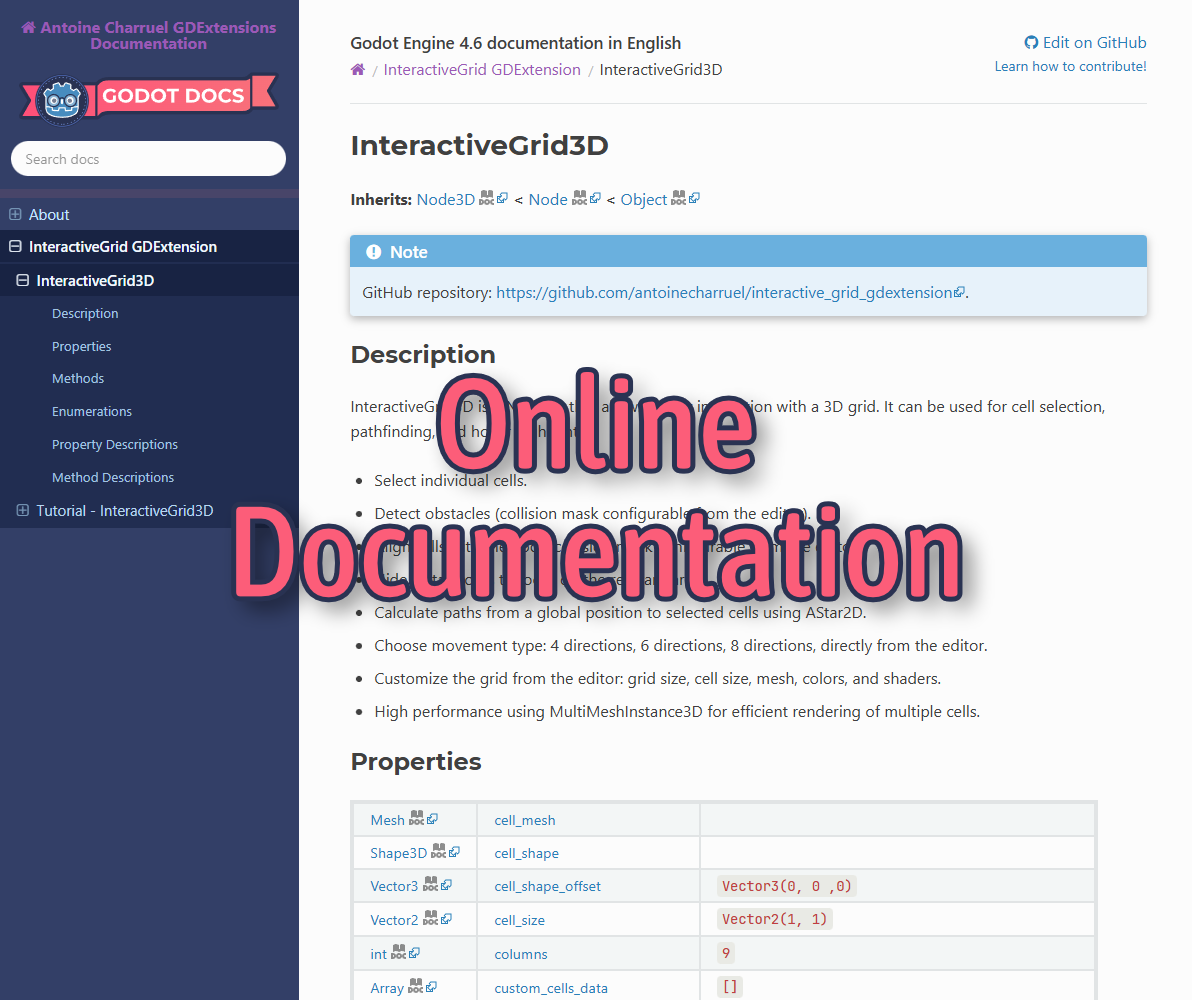Go to Description in sidebar
This screenshot has width=1192, height=1000.
(x=85, y=313)
